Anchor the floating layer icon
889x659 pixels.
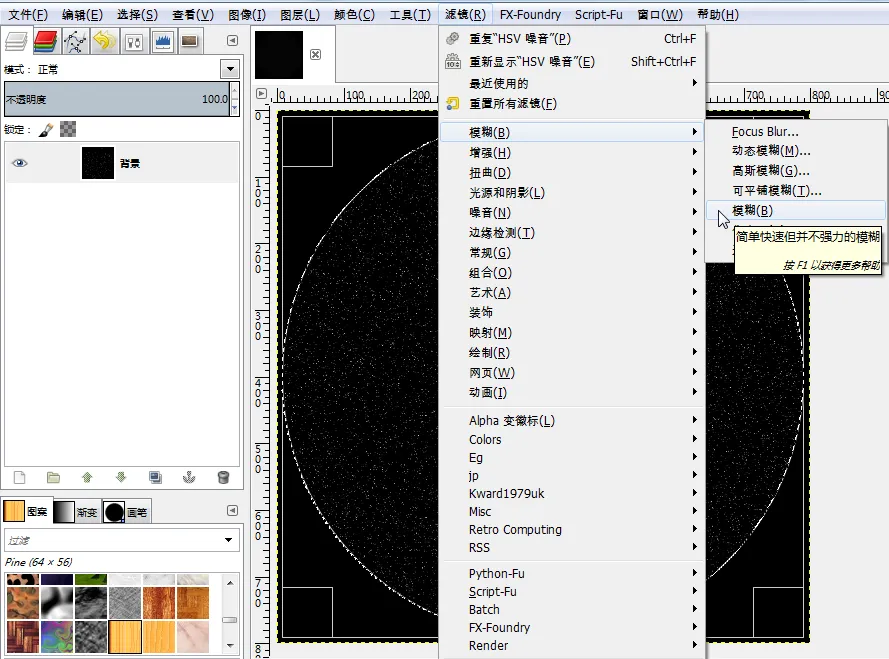(189, 477)
